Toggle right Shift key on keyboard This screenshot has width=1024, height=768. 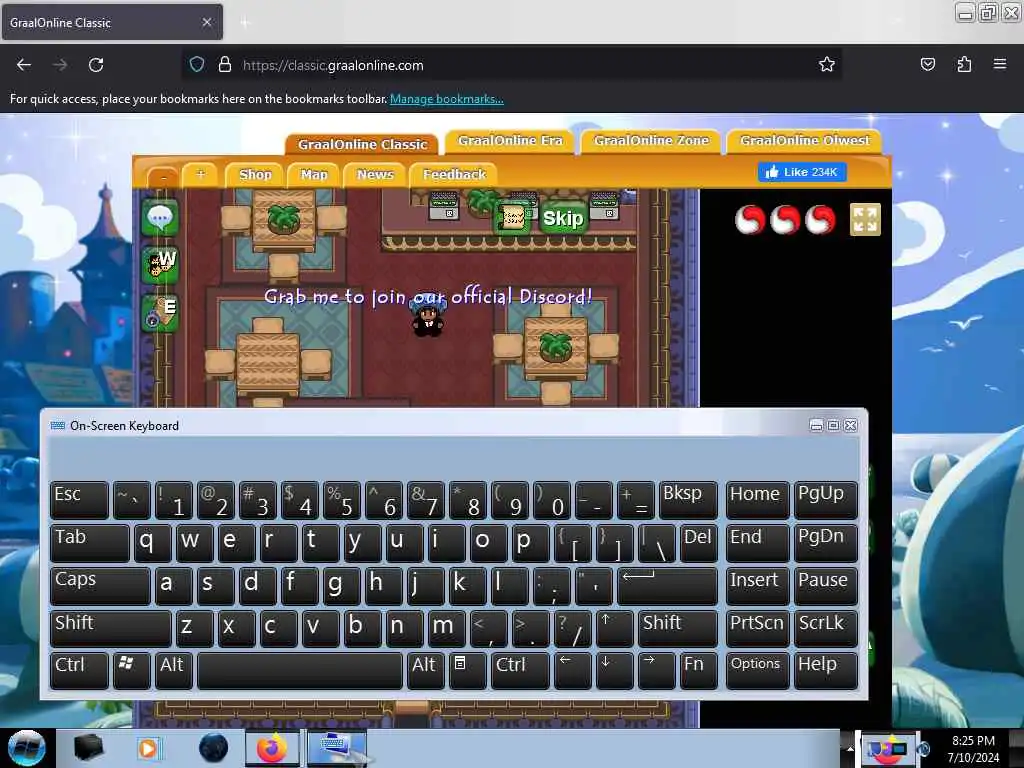click(677, 629)
